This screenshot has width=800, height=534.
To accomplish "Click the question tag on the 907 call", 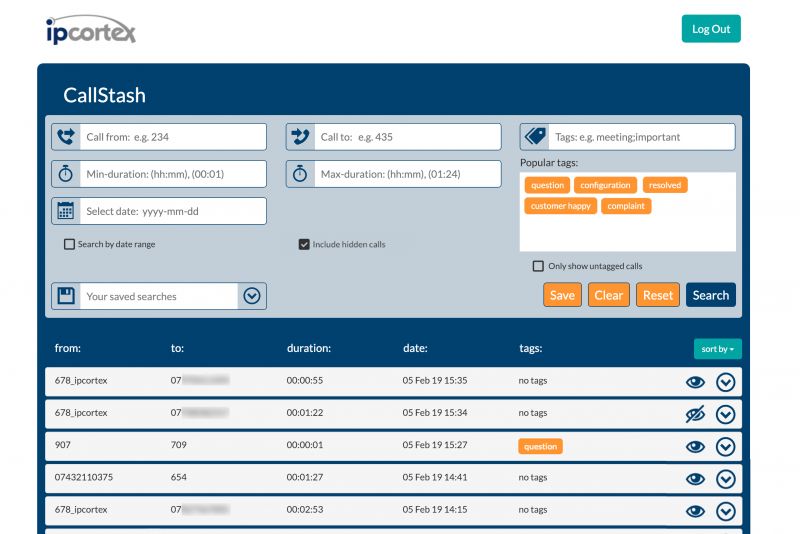I will click(540, 446).
